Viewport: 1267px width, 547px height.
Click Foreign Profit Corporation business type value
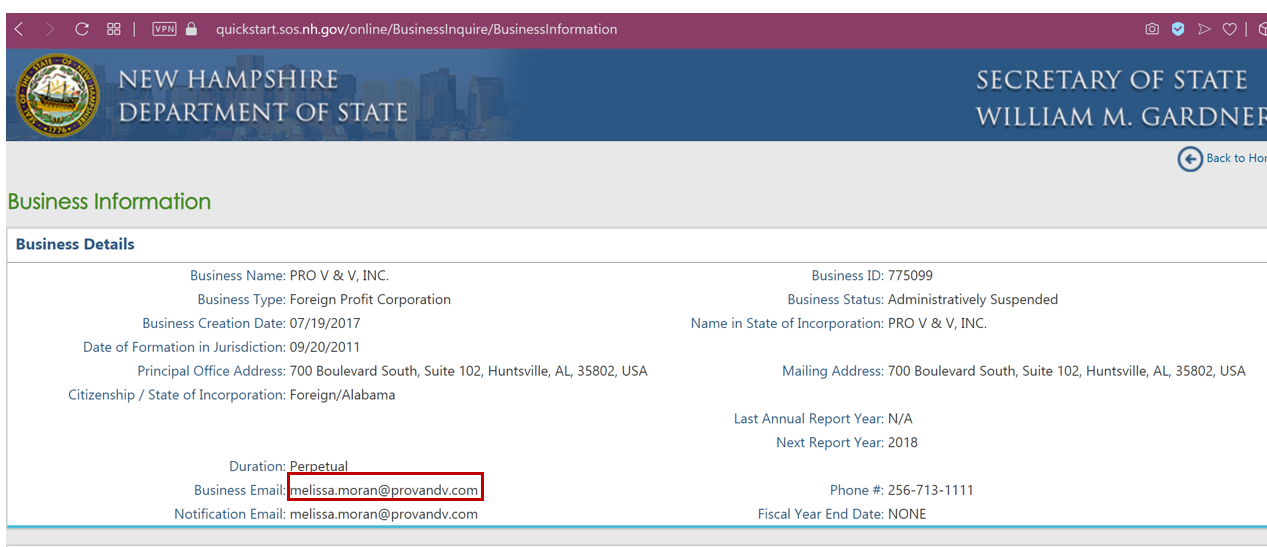point(370,300)
